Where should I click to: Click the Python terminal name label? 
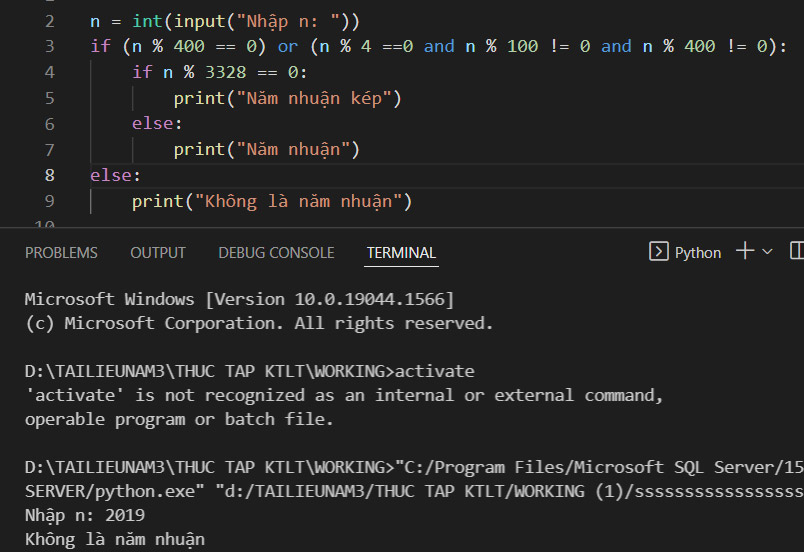[698, 253]
